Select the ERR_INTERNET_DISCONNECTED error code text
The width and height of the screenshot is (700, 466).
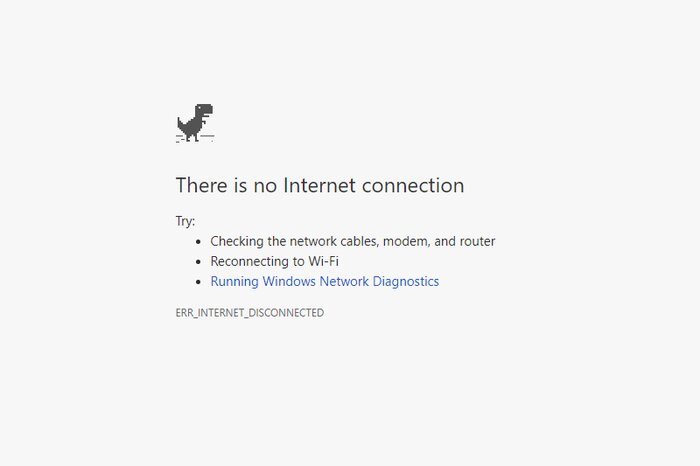point(250,312)
